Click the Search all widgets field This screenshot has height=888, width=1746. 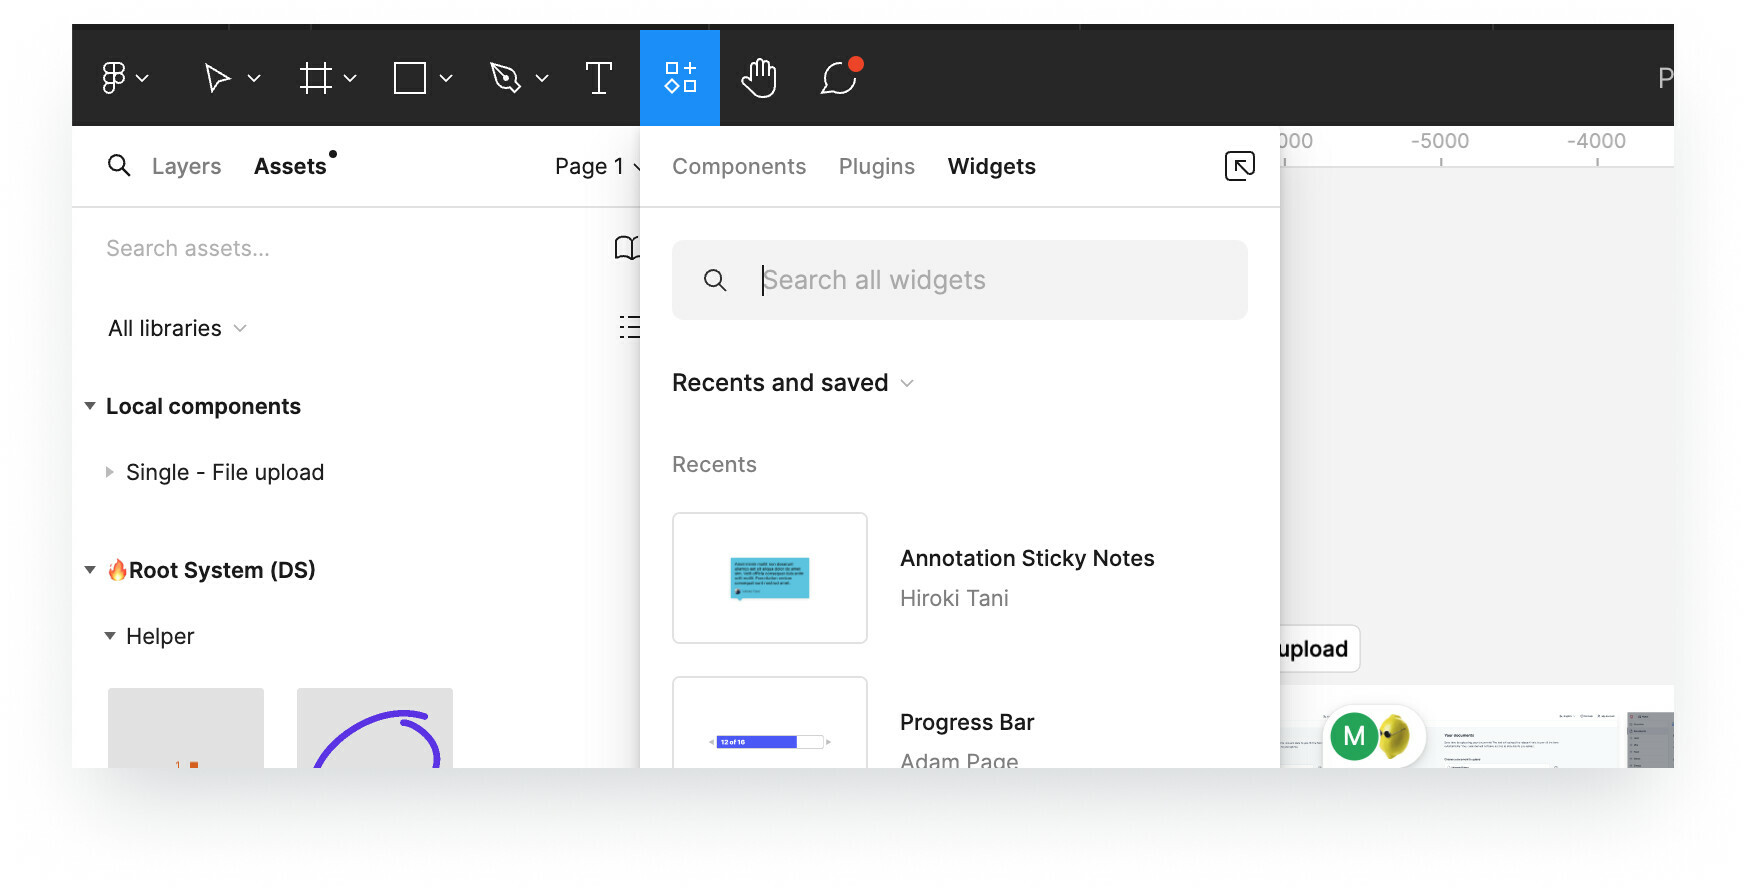(960, 280)
